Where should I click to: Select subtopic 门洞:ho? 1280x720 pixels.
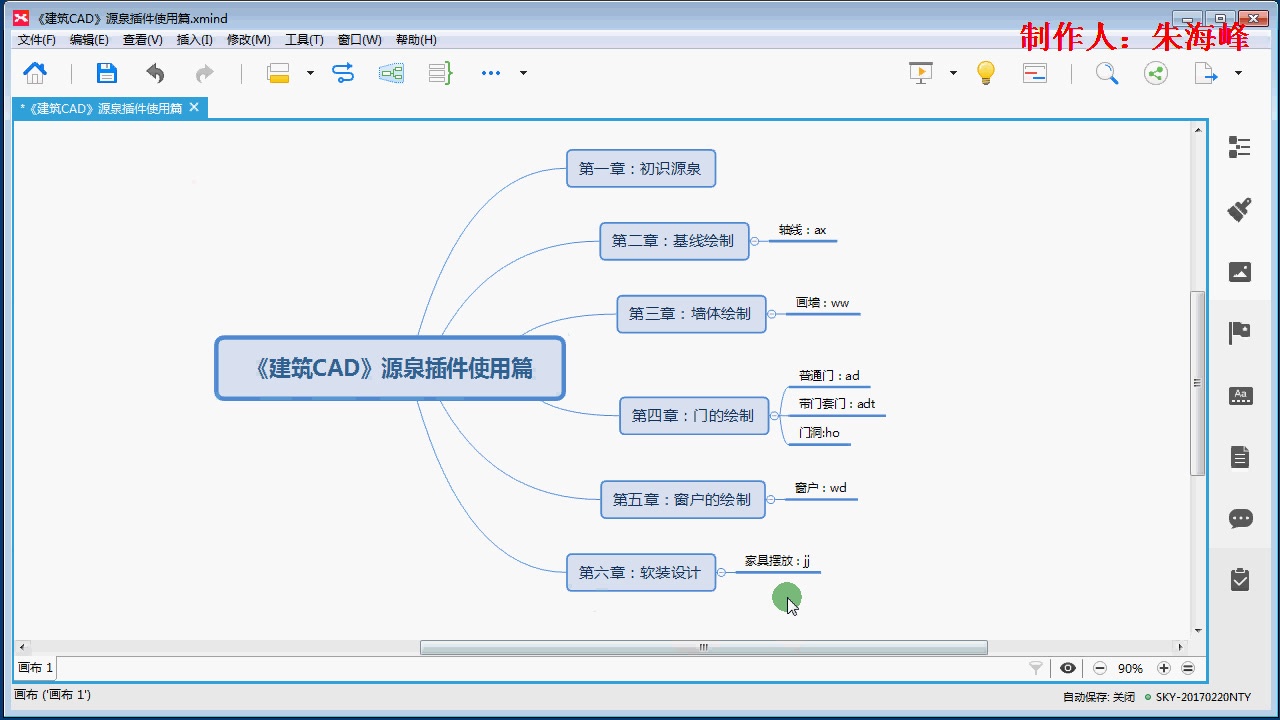pos(819,433)
